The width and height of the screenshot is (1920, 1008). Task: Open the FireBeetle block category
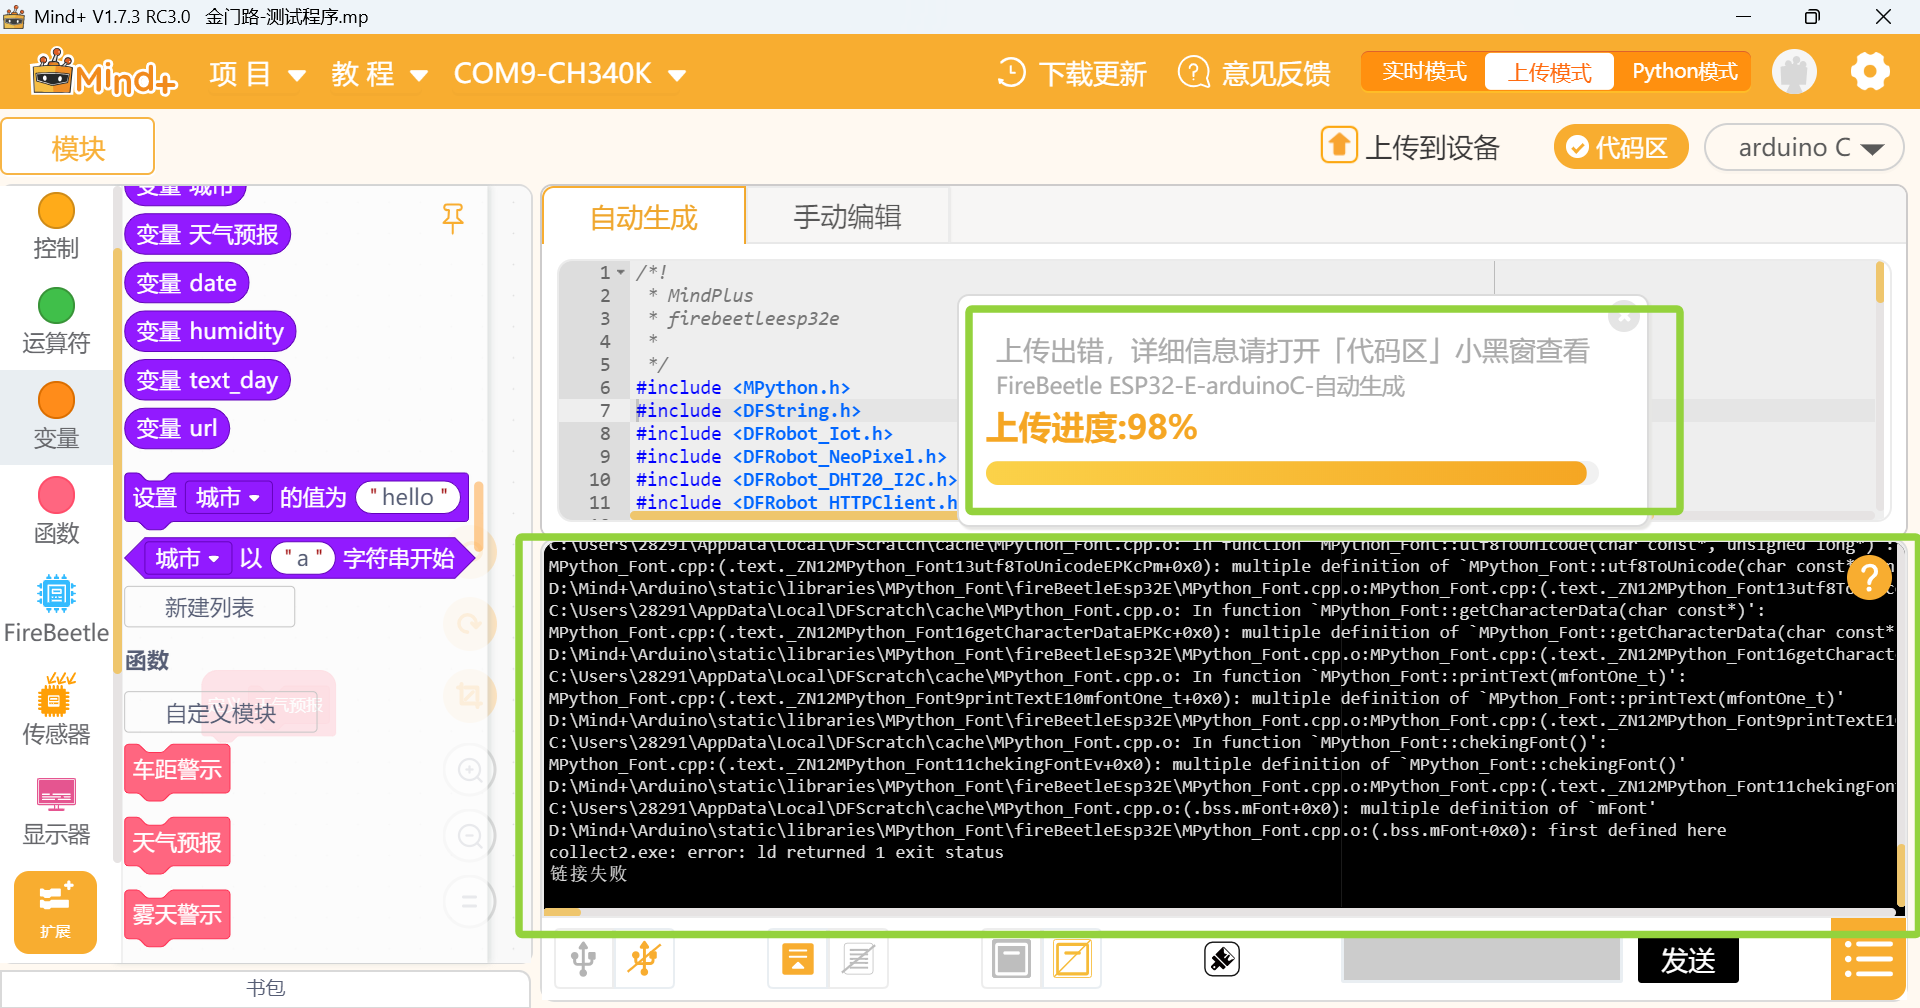(56, 610)
